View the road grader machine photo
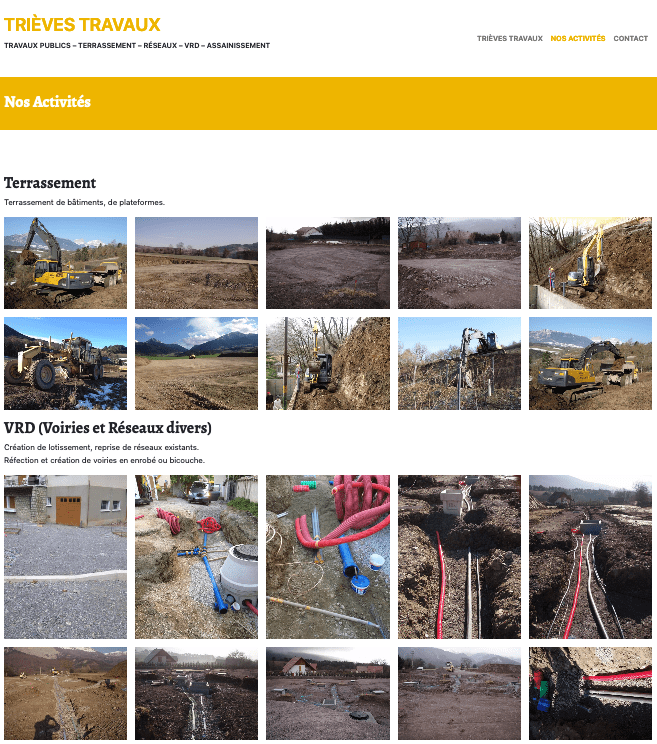 [x=65, y=363]
